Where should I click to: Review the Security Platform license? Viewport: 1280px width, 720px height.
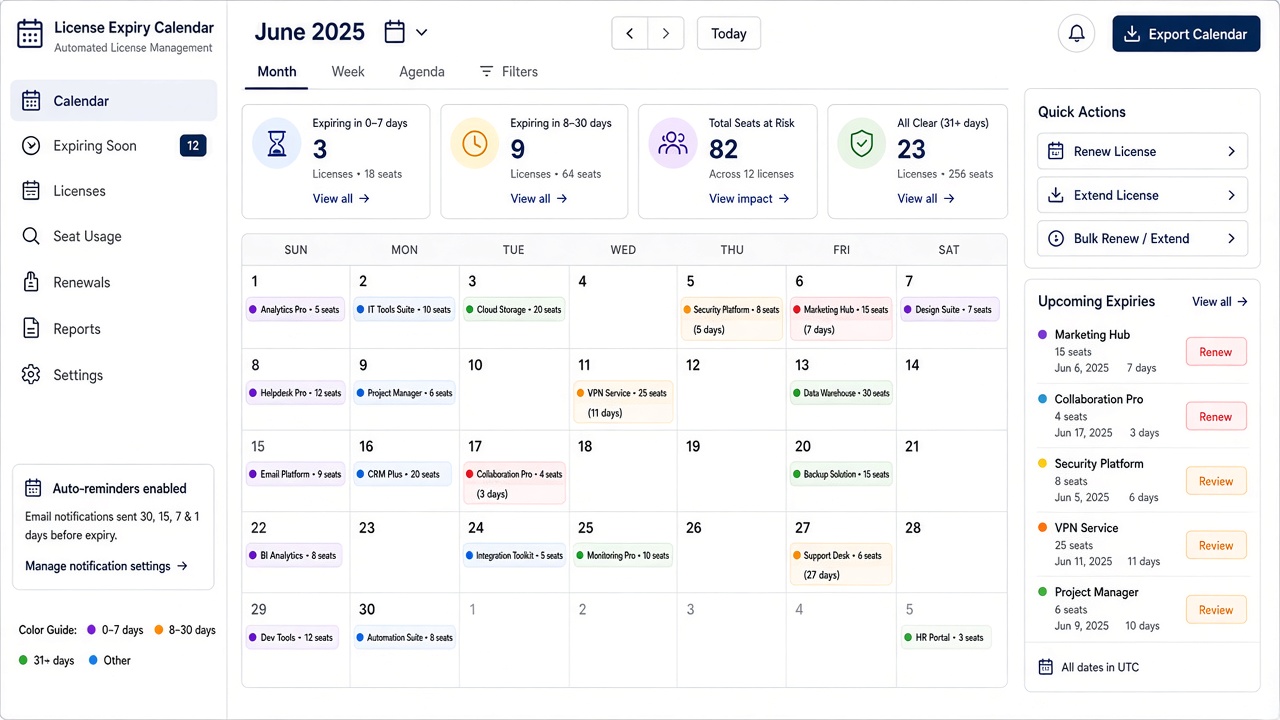pos(1216,481)
